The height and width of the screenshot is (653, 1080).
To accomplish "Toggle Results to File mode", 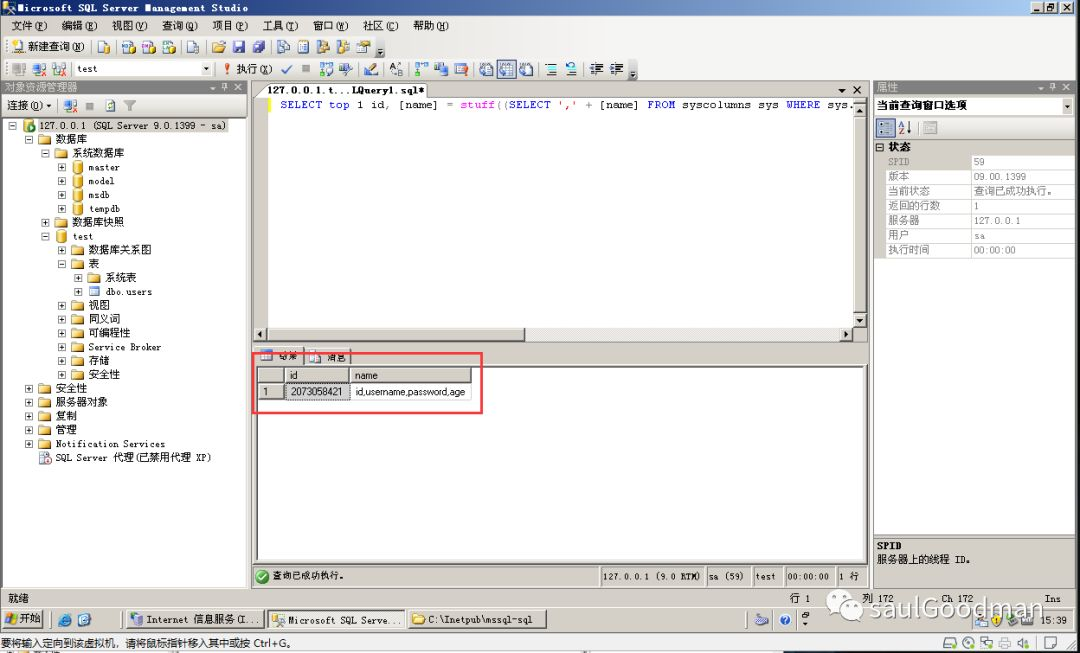I will point(526,69).
